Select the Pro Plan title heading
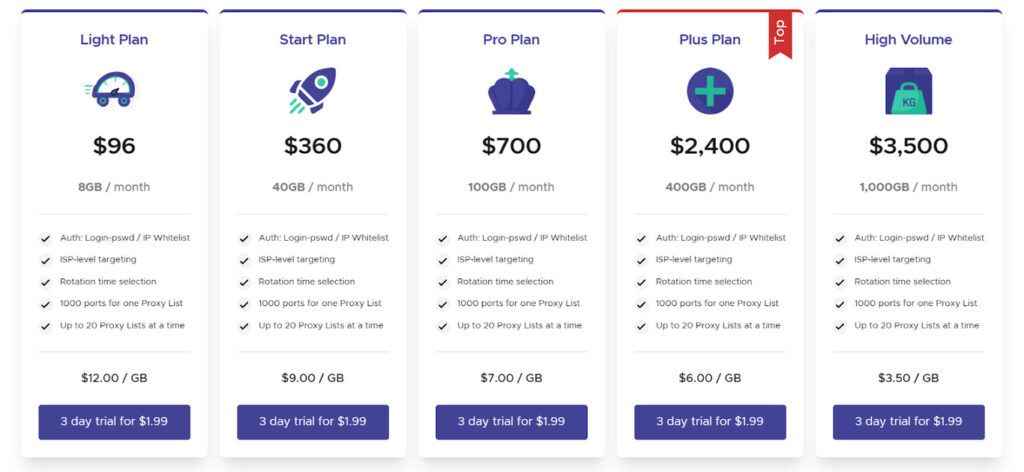The width and height of the screenshot is (1024, 472). (x=511, y=40)
